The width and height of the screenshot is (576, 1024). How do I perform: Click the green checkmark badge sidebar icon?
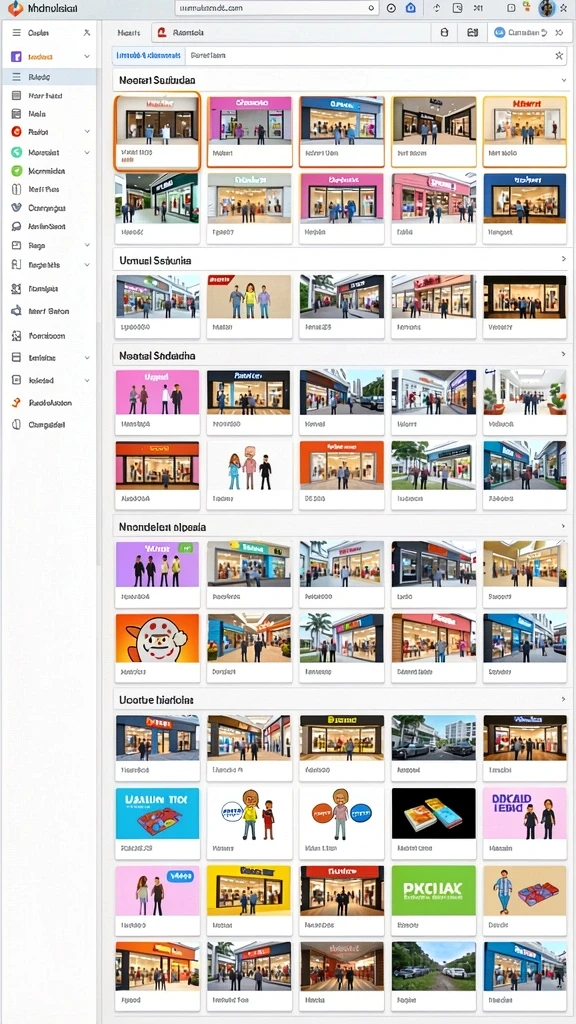(x=16, y=171)
